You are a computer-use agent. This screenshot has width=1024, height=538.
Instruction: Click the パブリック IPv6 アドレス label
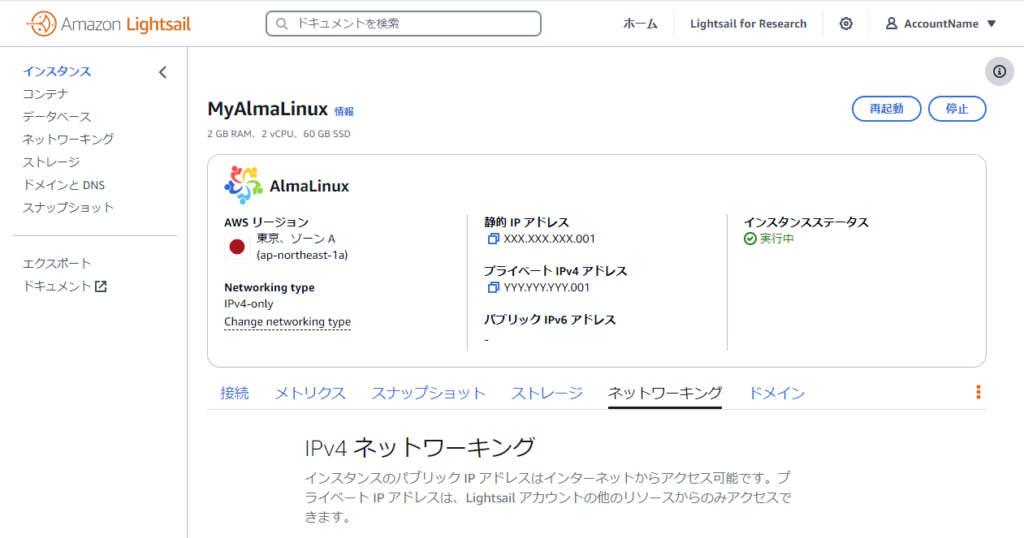point(550,320)
